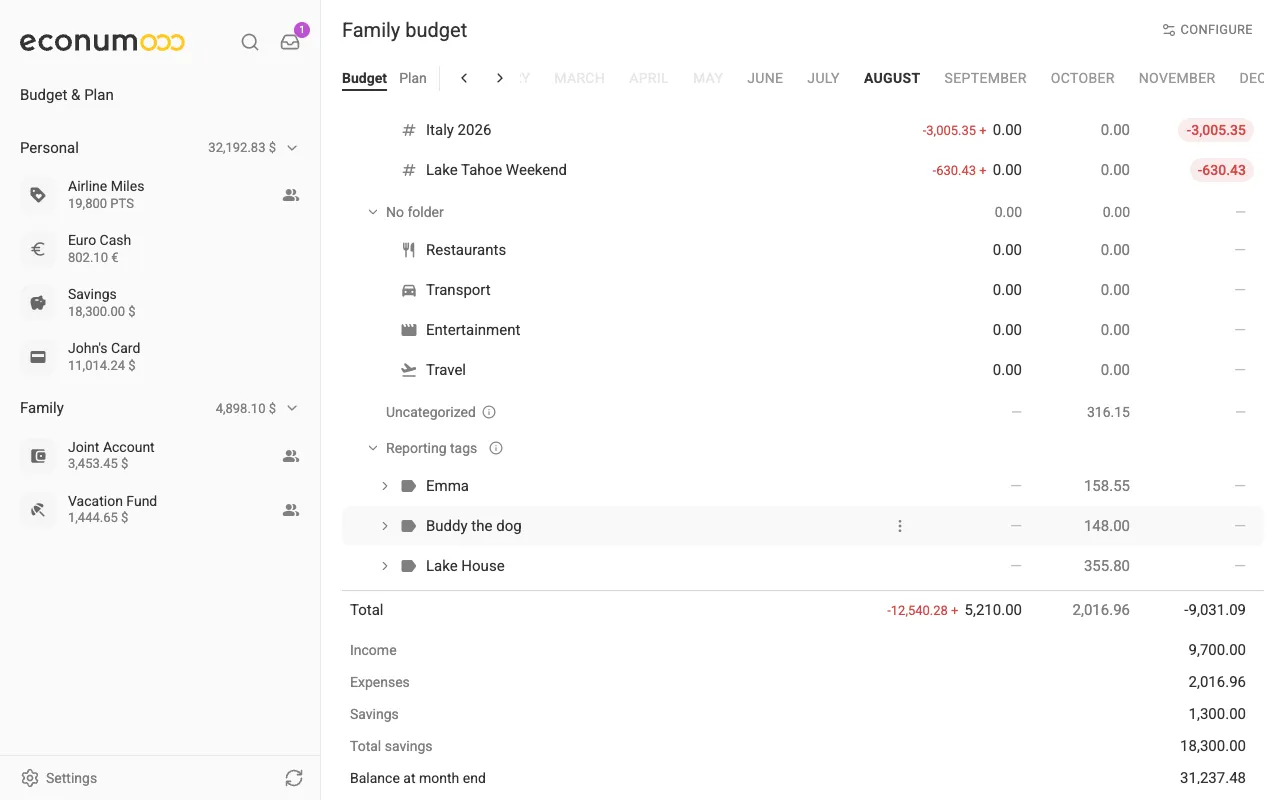The image size is (1280, 800).
Task: Click the sync refresh icon
Action: point(293,778)
